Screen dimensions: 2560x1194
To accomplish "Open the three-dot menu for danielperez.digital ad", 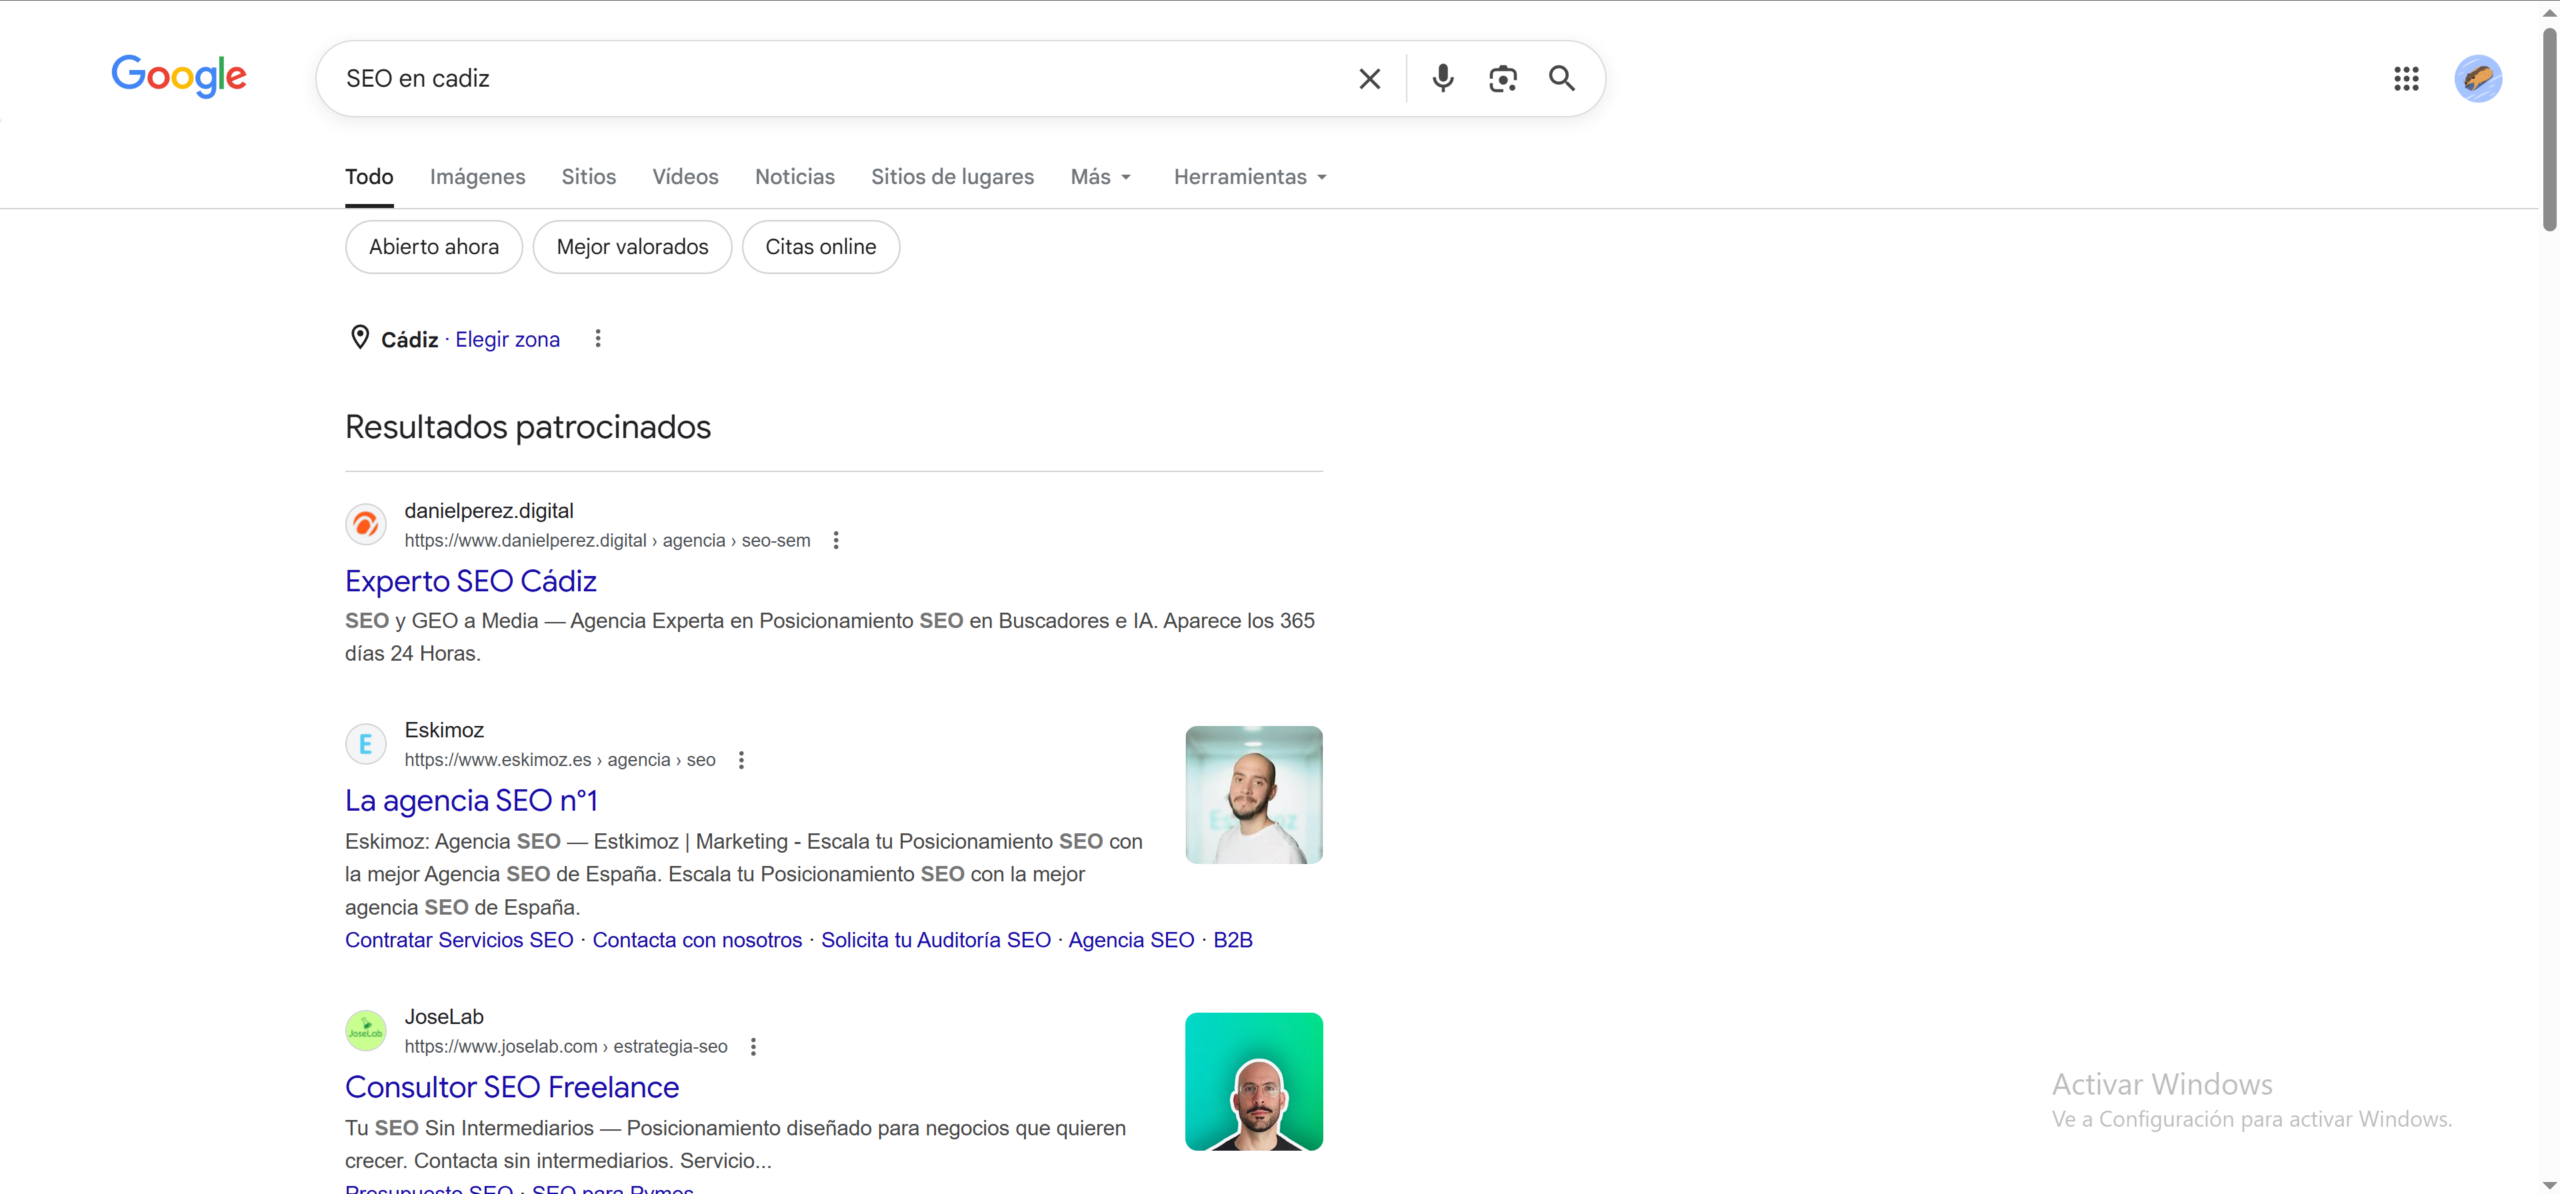I will (836, 541).
